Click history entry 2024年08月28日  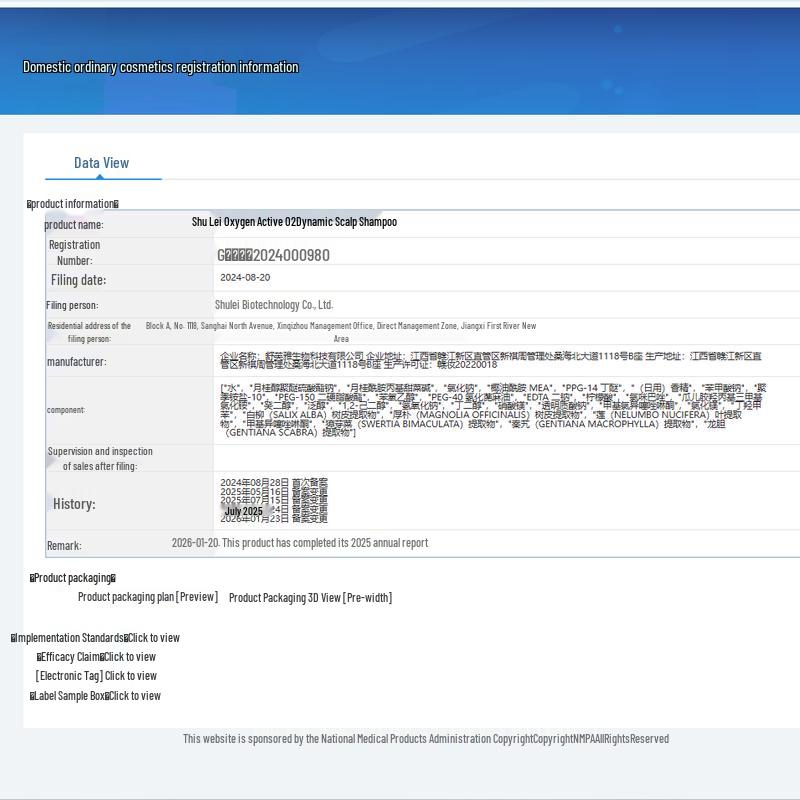274,482
